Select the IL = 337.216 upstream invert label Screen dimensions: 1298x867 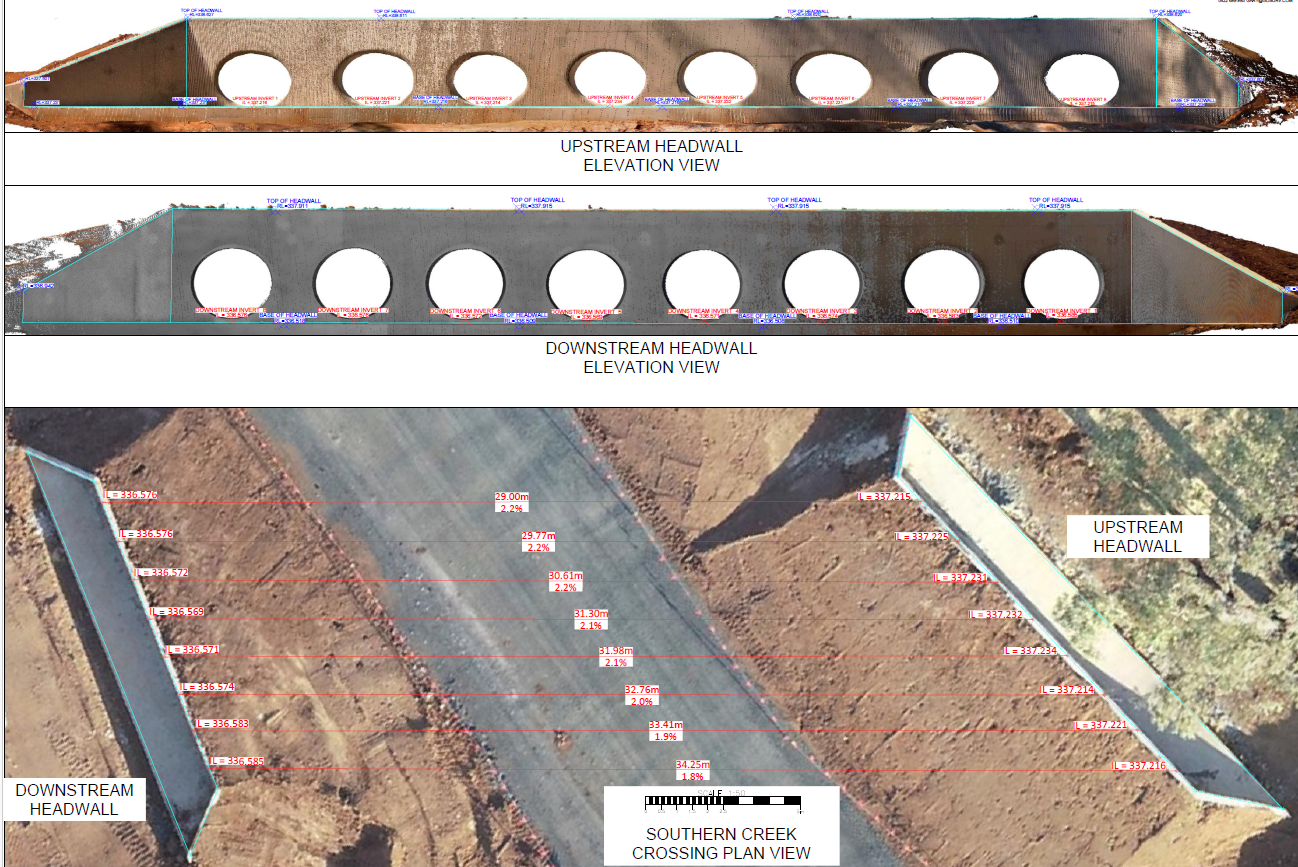point(1140,766)
